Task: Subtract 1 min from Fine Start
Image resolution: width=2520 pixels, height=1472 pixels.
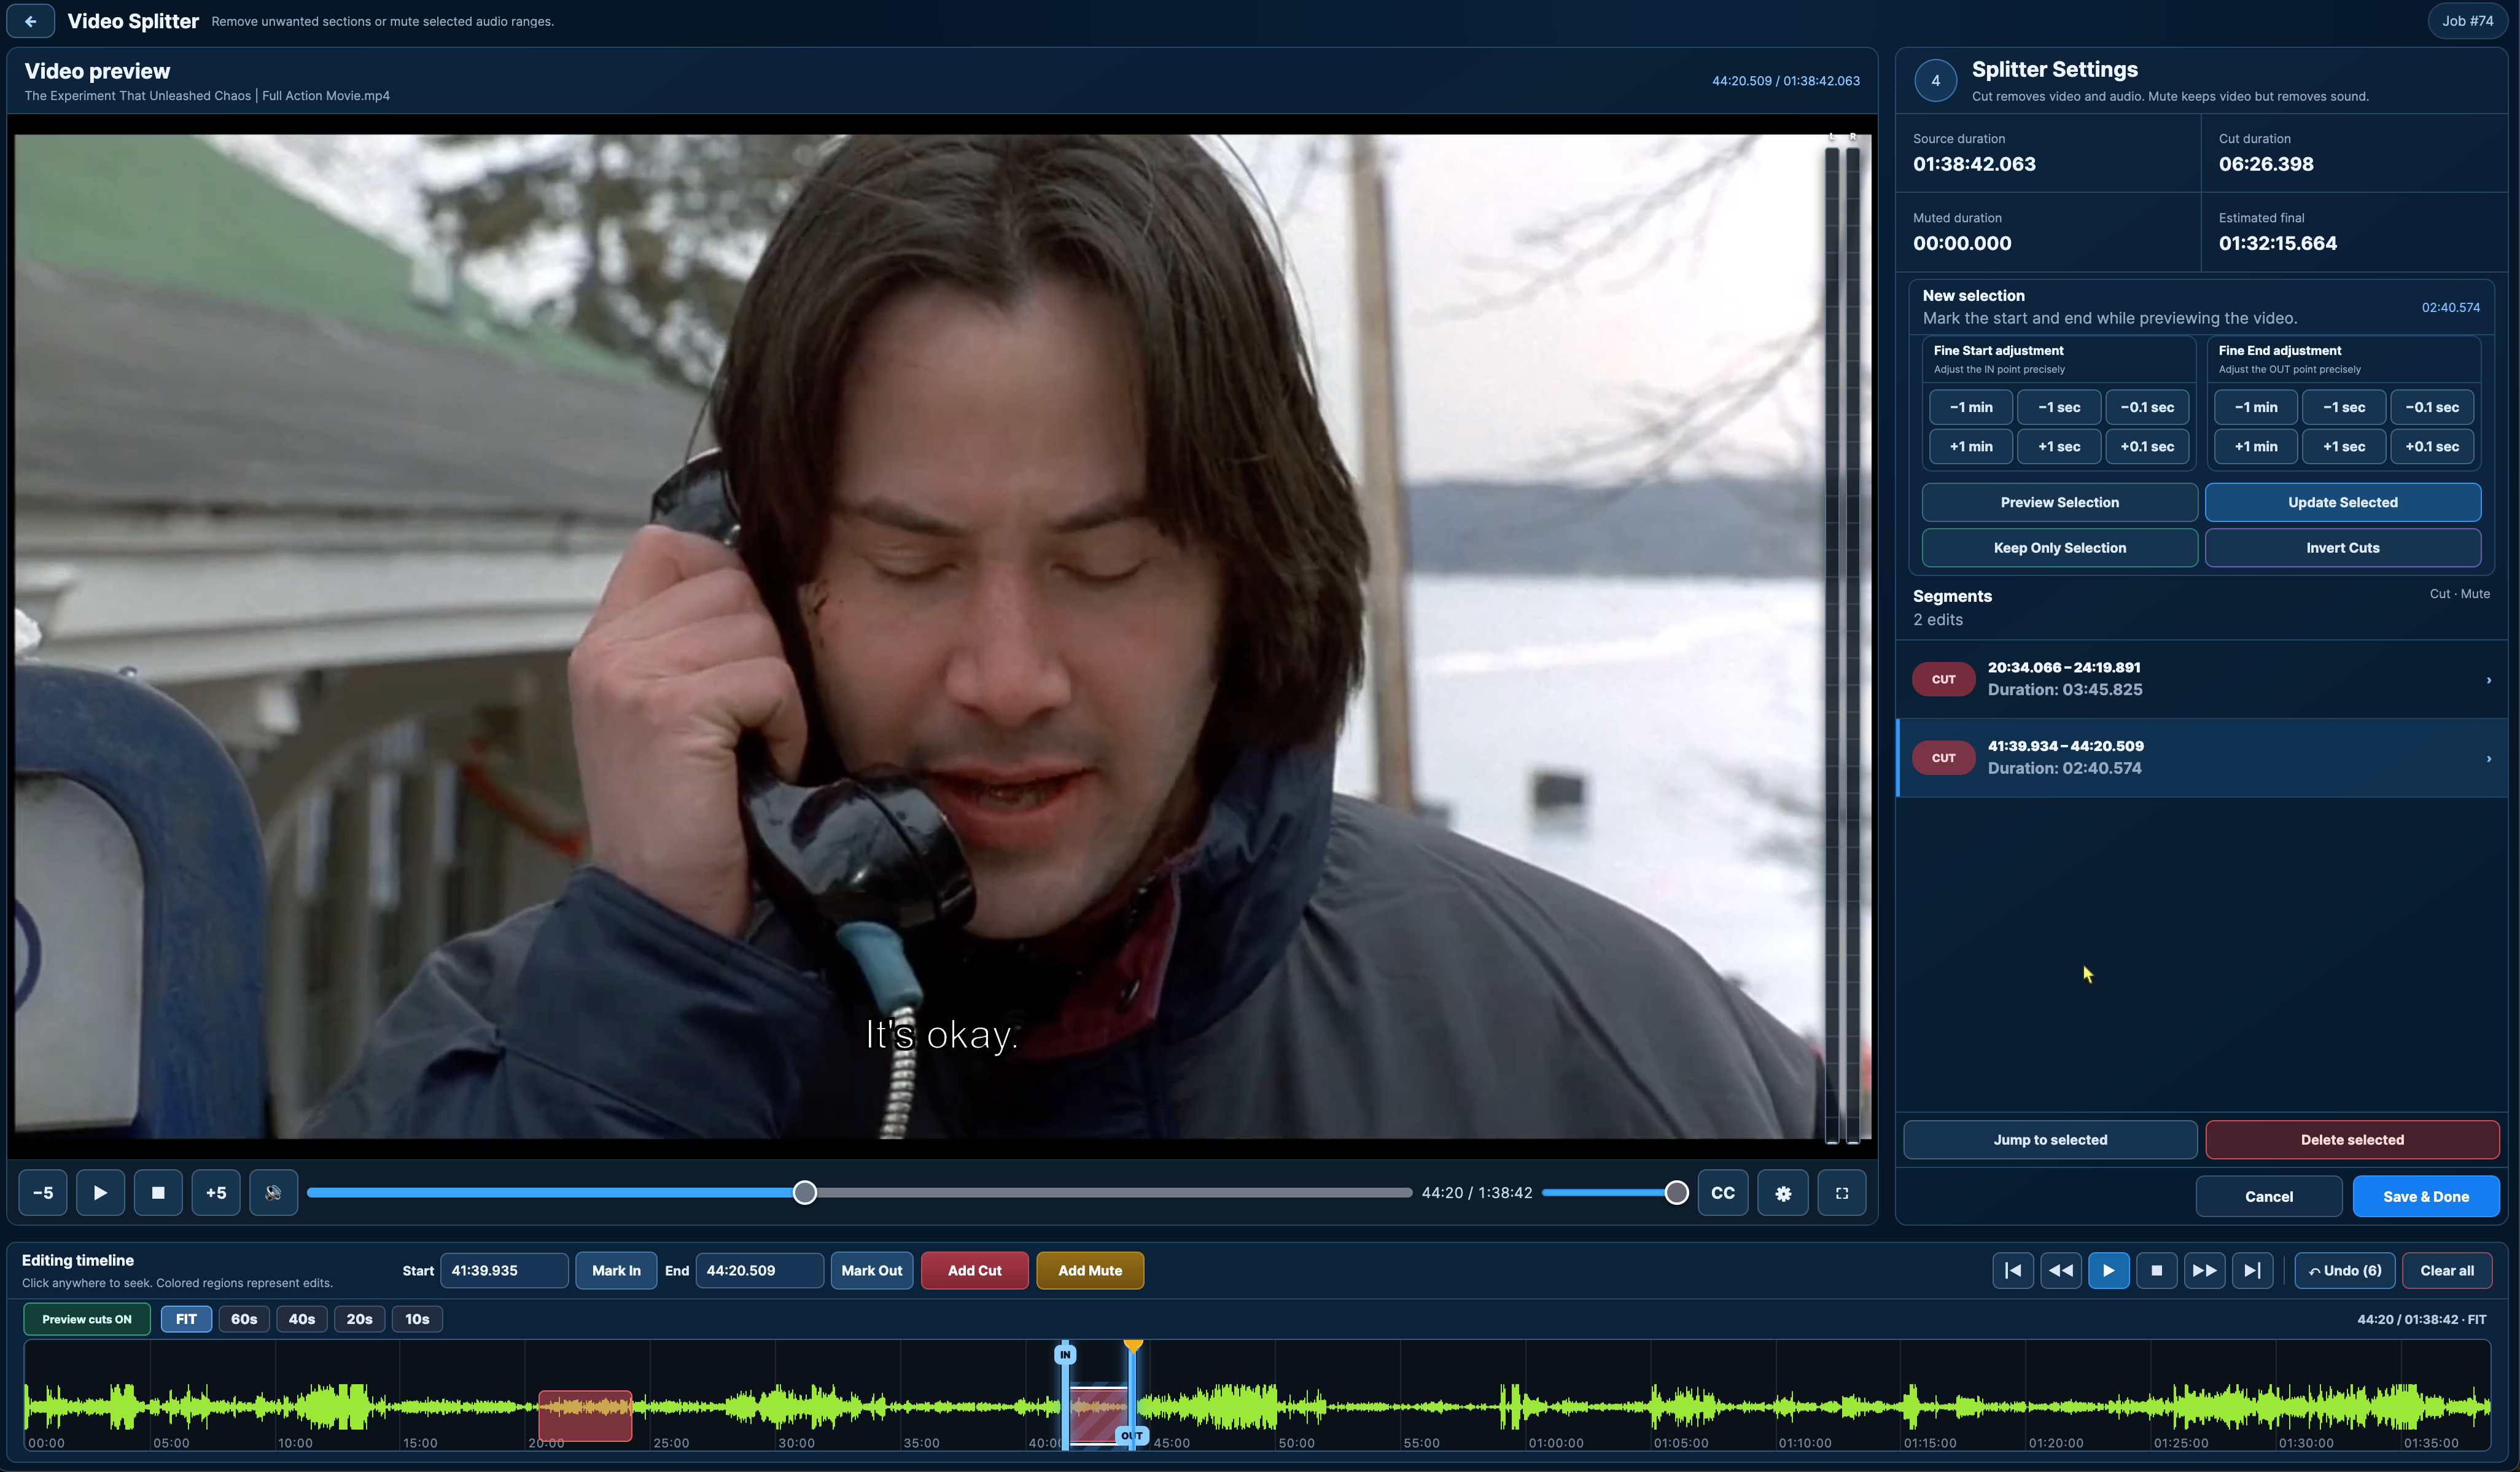Action: coord(1970,407)
